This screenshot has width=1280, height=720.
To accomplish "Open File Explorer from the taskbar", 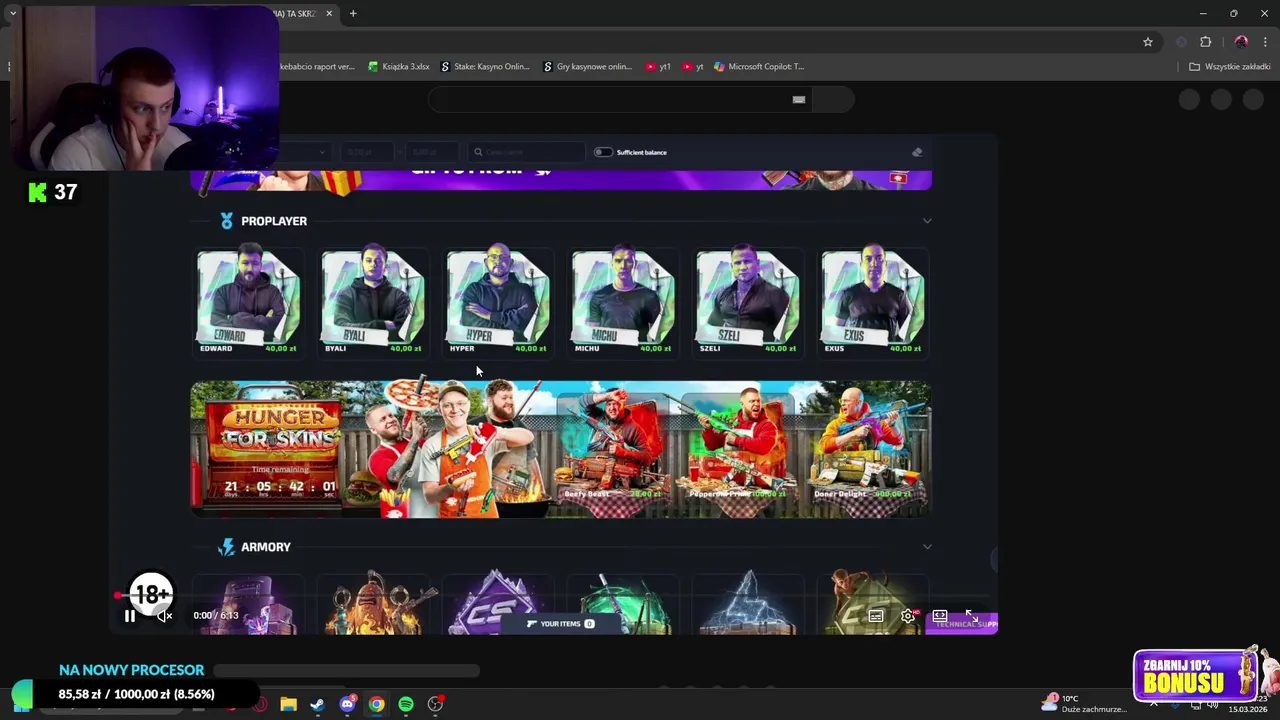I will tap(288, 704).
